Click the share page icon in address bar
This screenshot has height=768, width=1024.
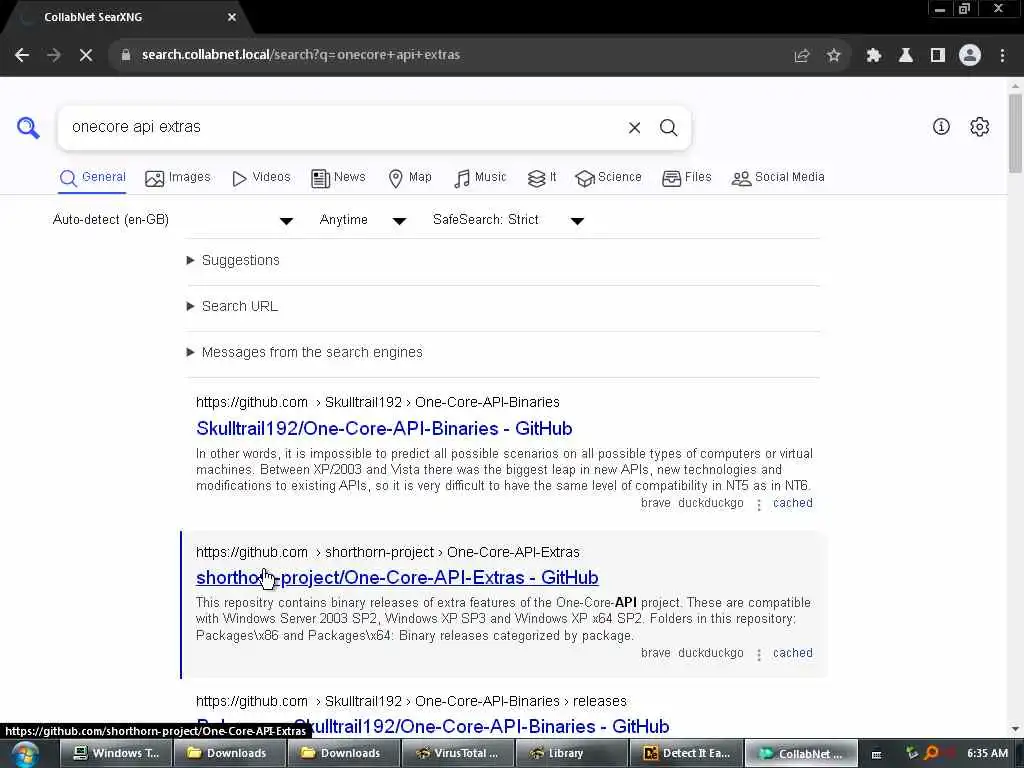pos(802,56)
